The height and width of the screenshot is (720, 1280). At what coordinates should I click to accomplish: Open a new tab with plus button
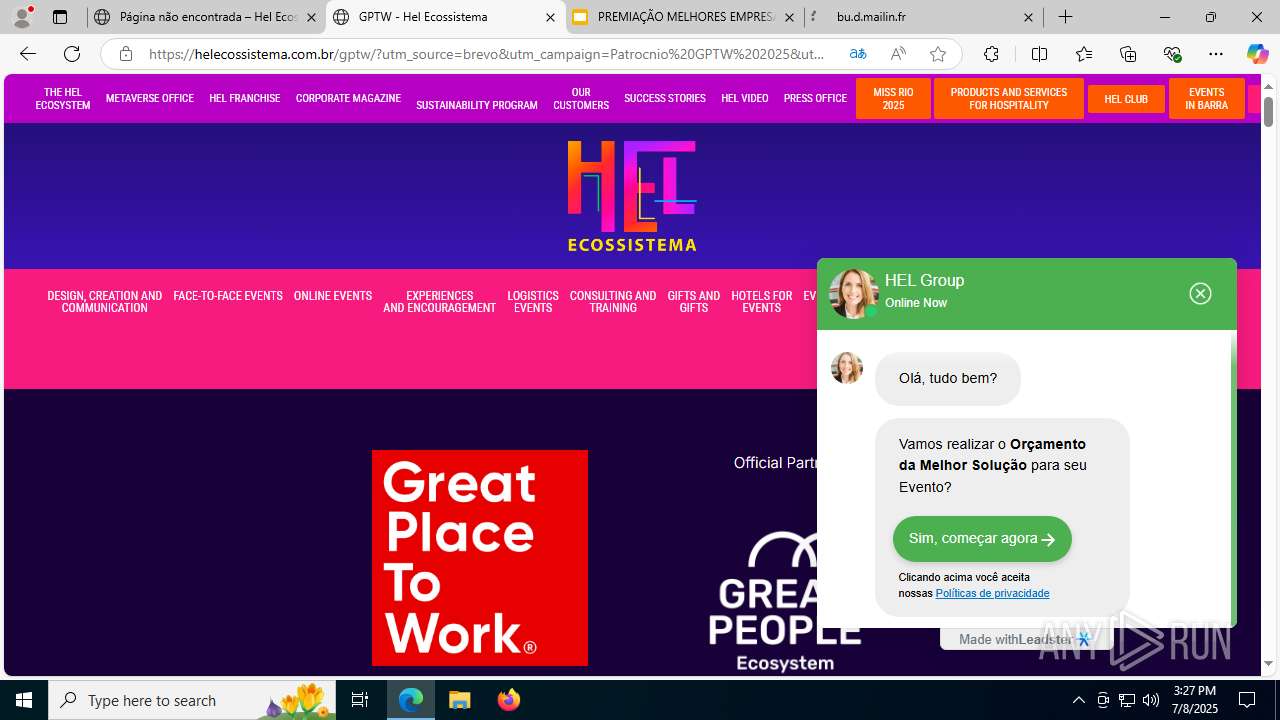coord(1066,17)
